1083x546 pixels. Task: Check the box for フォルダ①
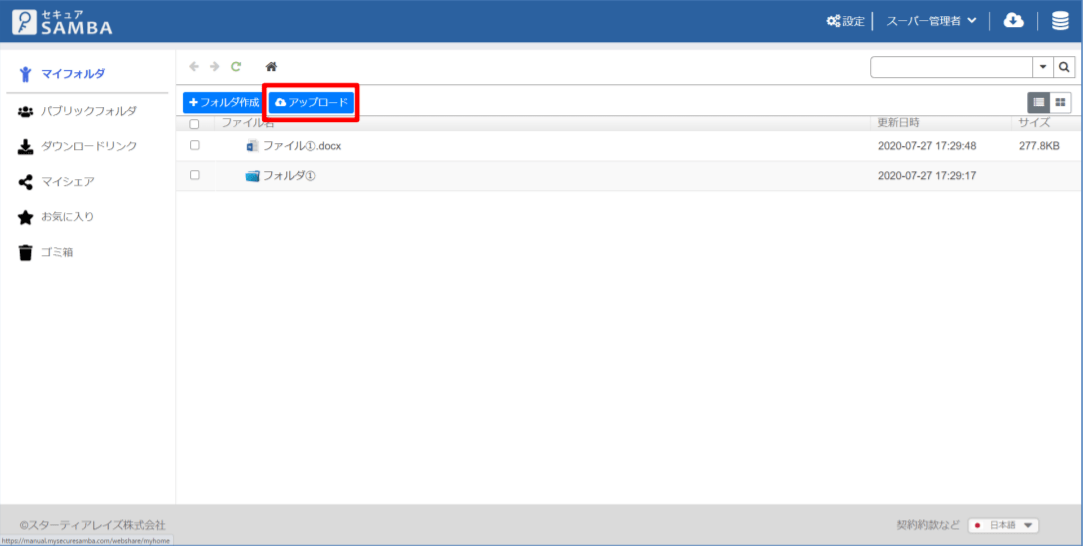point(194,175)
